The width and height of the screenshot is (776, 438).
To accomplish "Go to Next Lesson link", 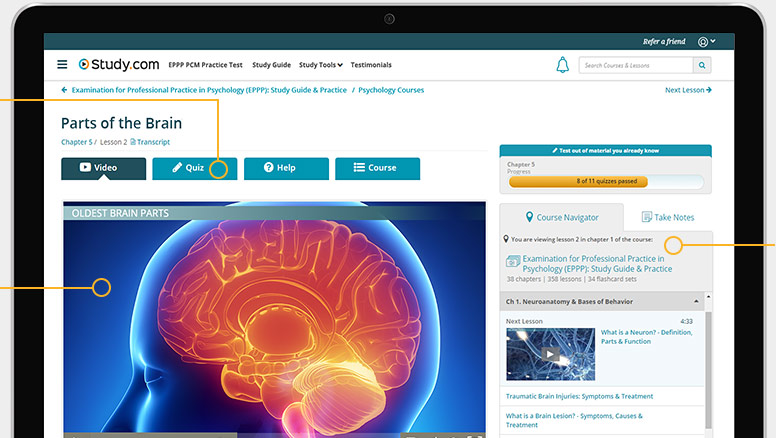I will click(688, 90).
